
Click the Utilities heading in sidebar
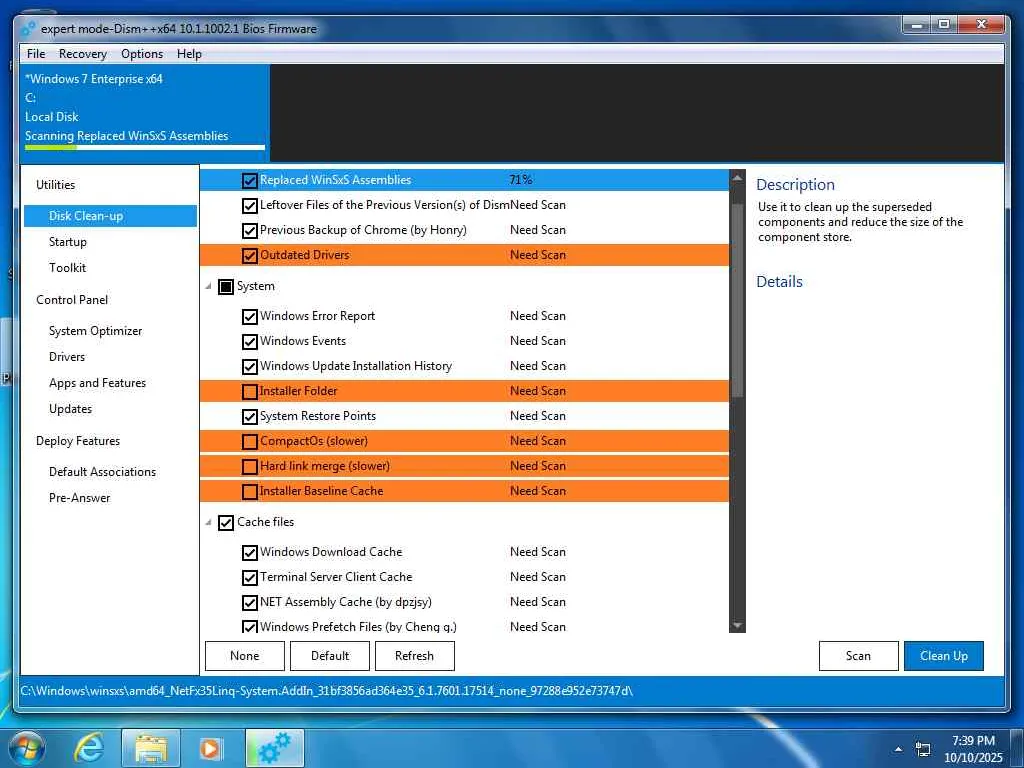(56, 185)
